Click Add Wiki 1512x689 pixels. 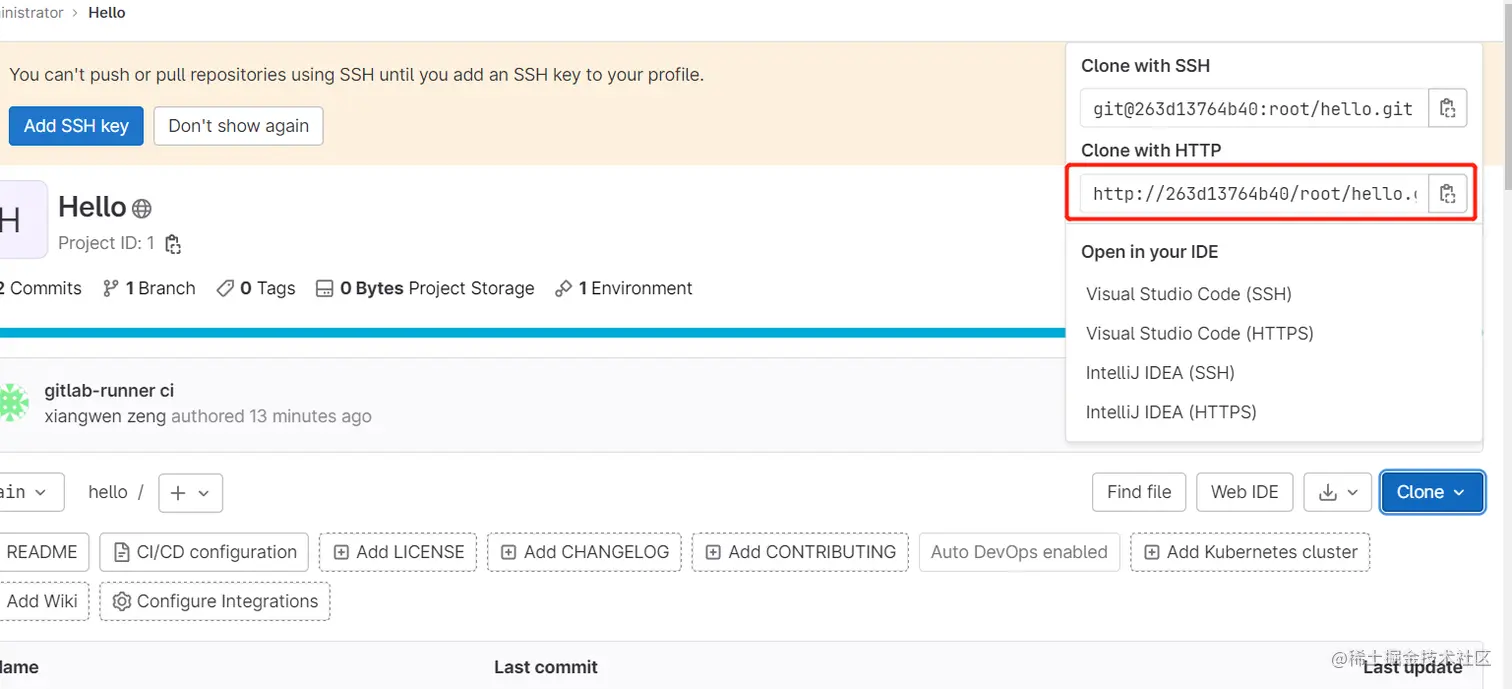42,601
